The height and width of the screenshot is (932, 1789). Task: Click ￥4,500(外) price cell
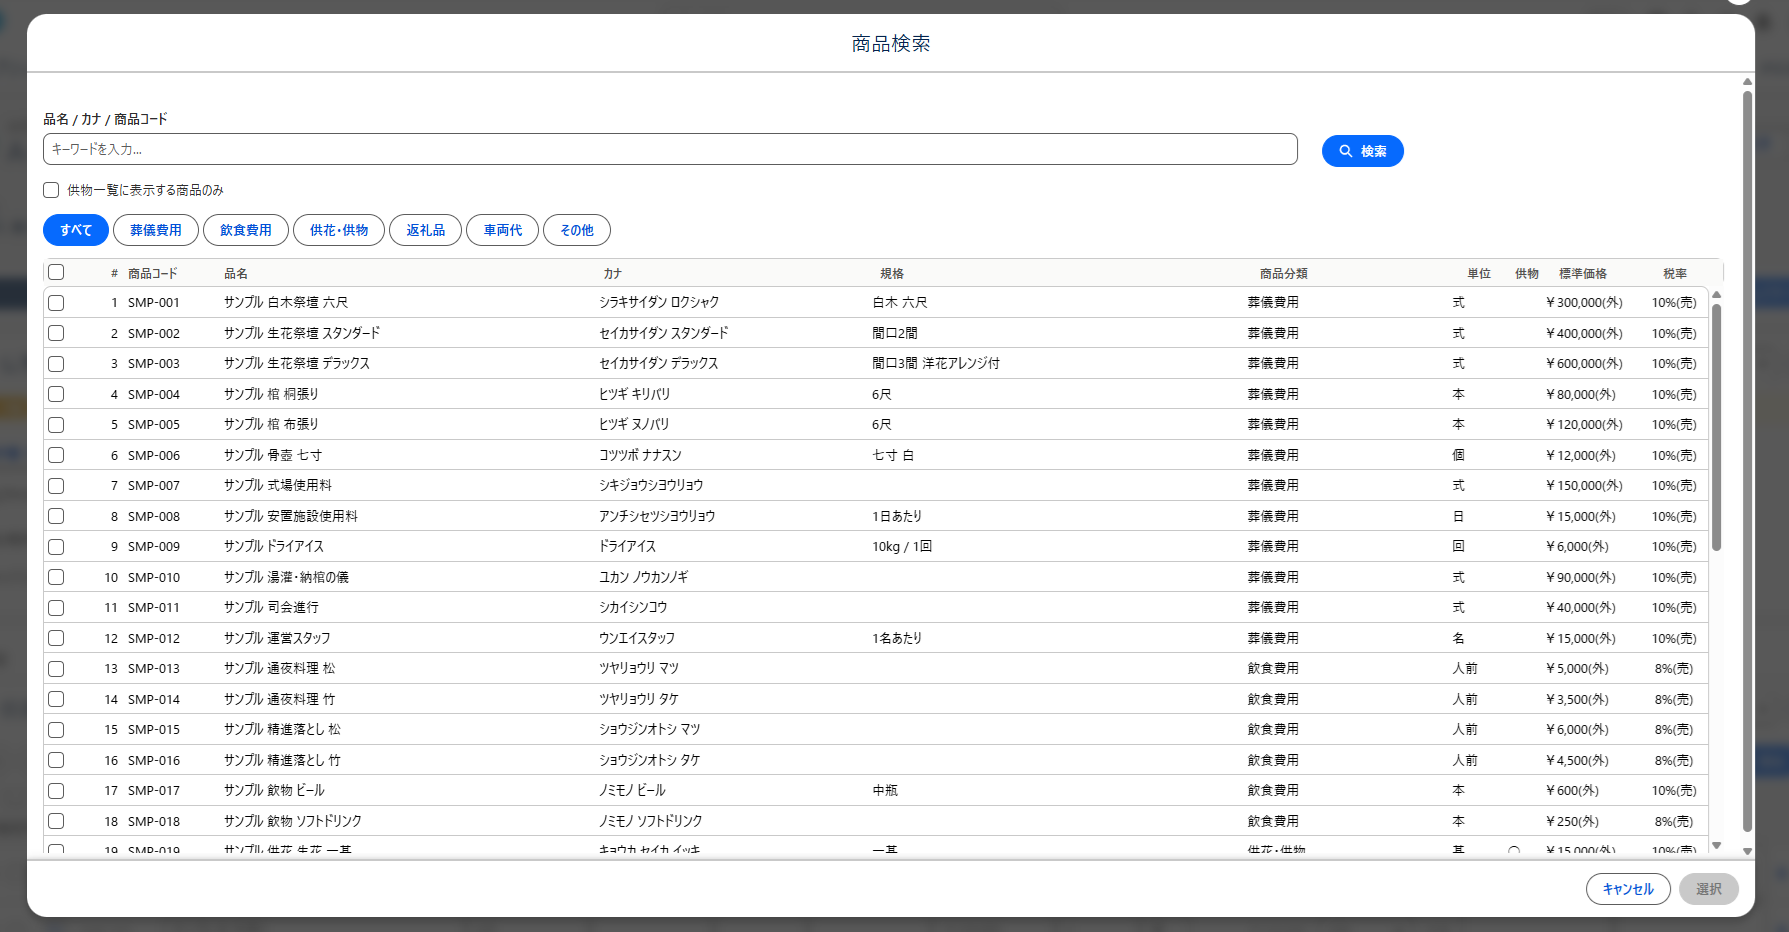1577,760
